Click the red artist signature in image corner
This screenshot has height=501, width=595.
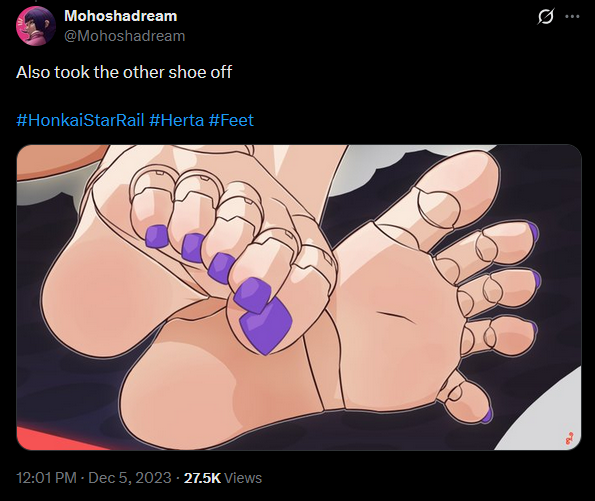(x=569, y=439)
